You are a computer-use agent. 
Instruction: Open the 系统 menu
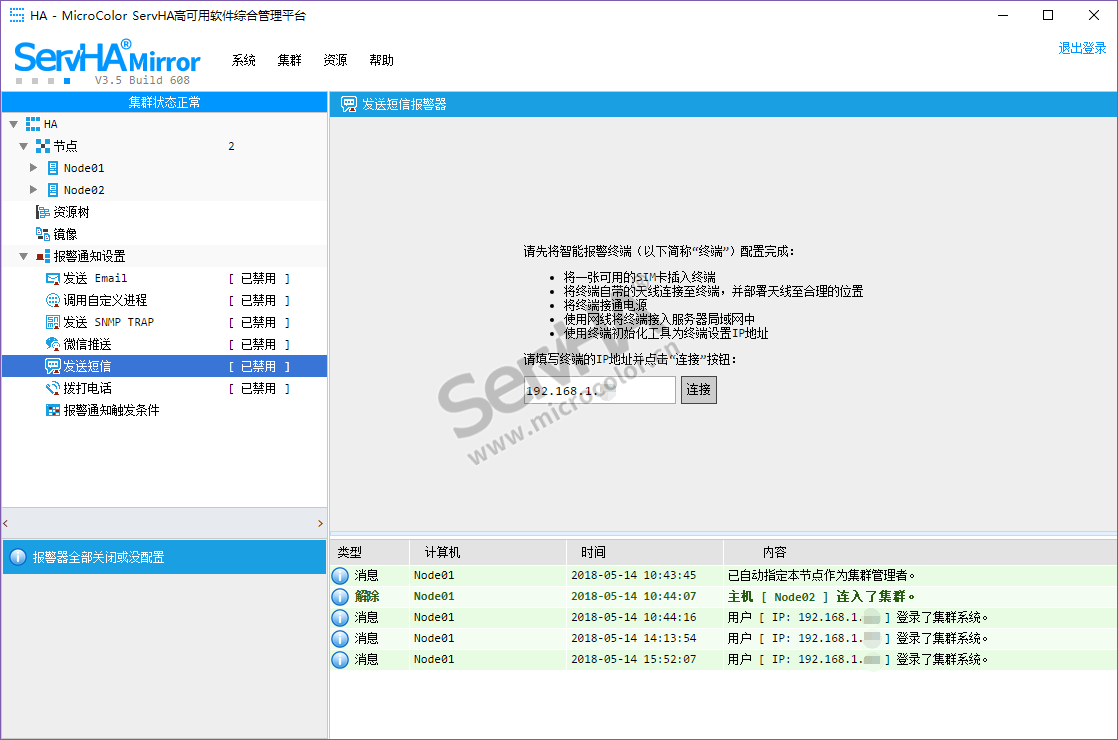pos(244,60)
